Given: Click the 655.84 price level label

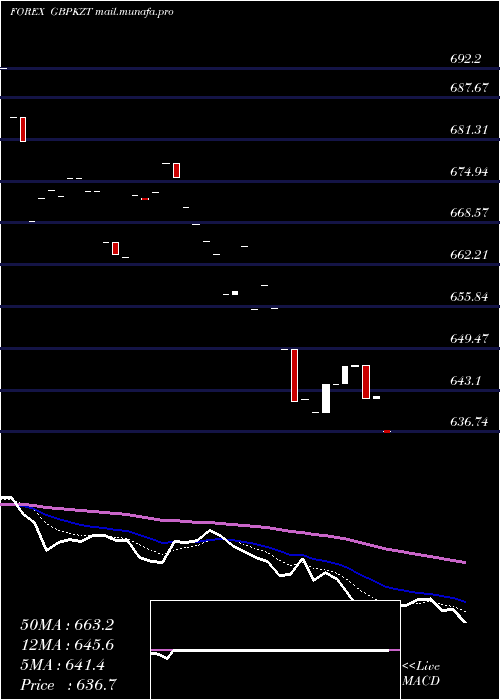Looking at the screenshot, I should (469, 297).
